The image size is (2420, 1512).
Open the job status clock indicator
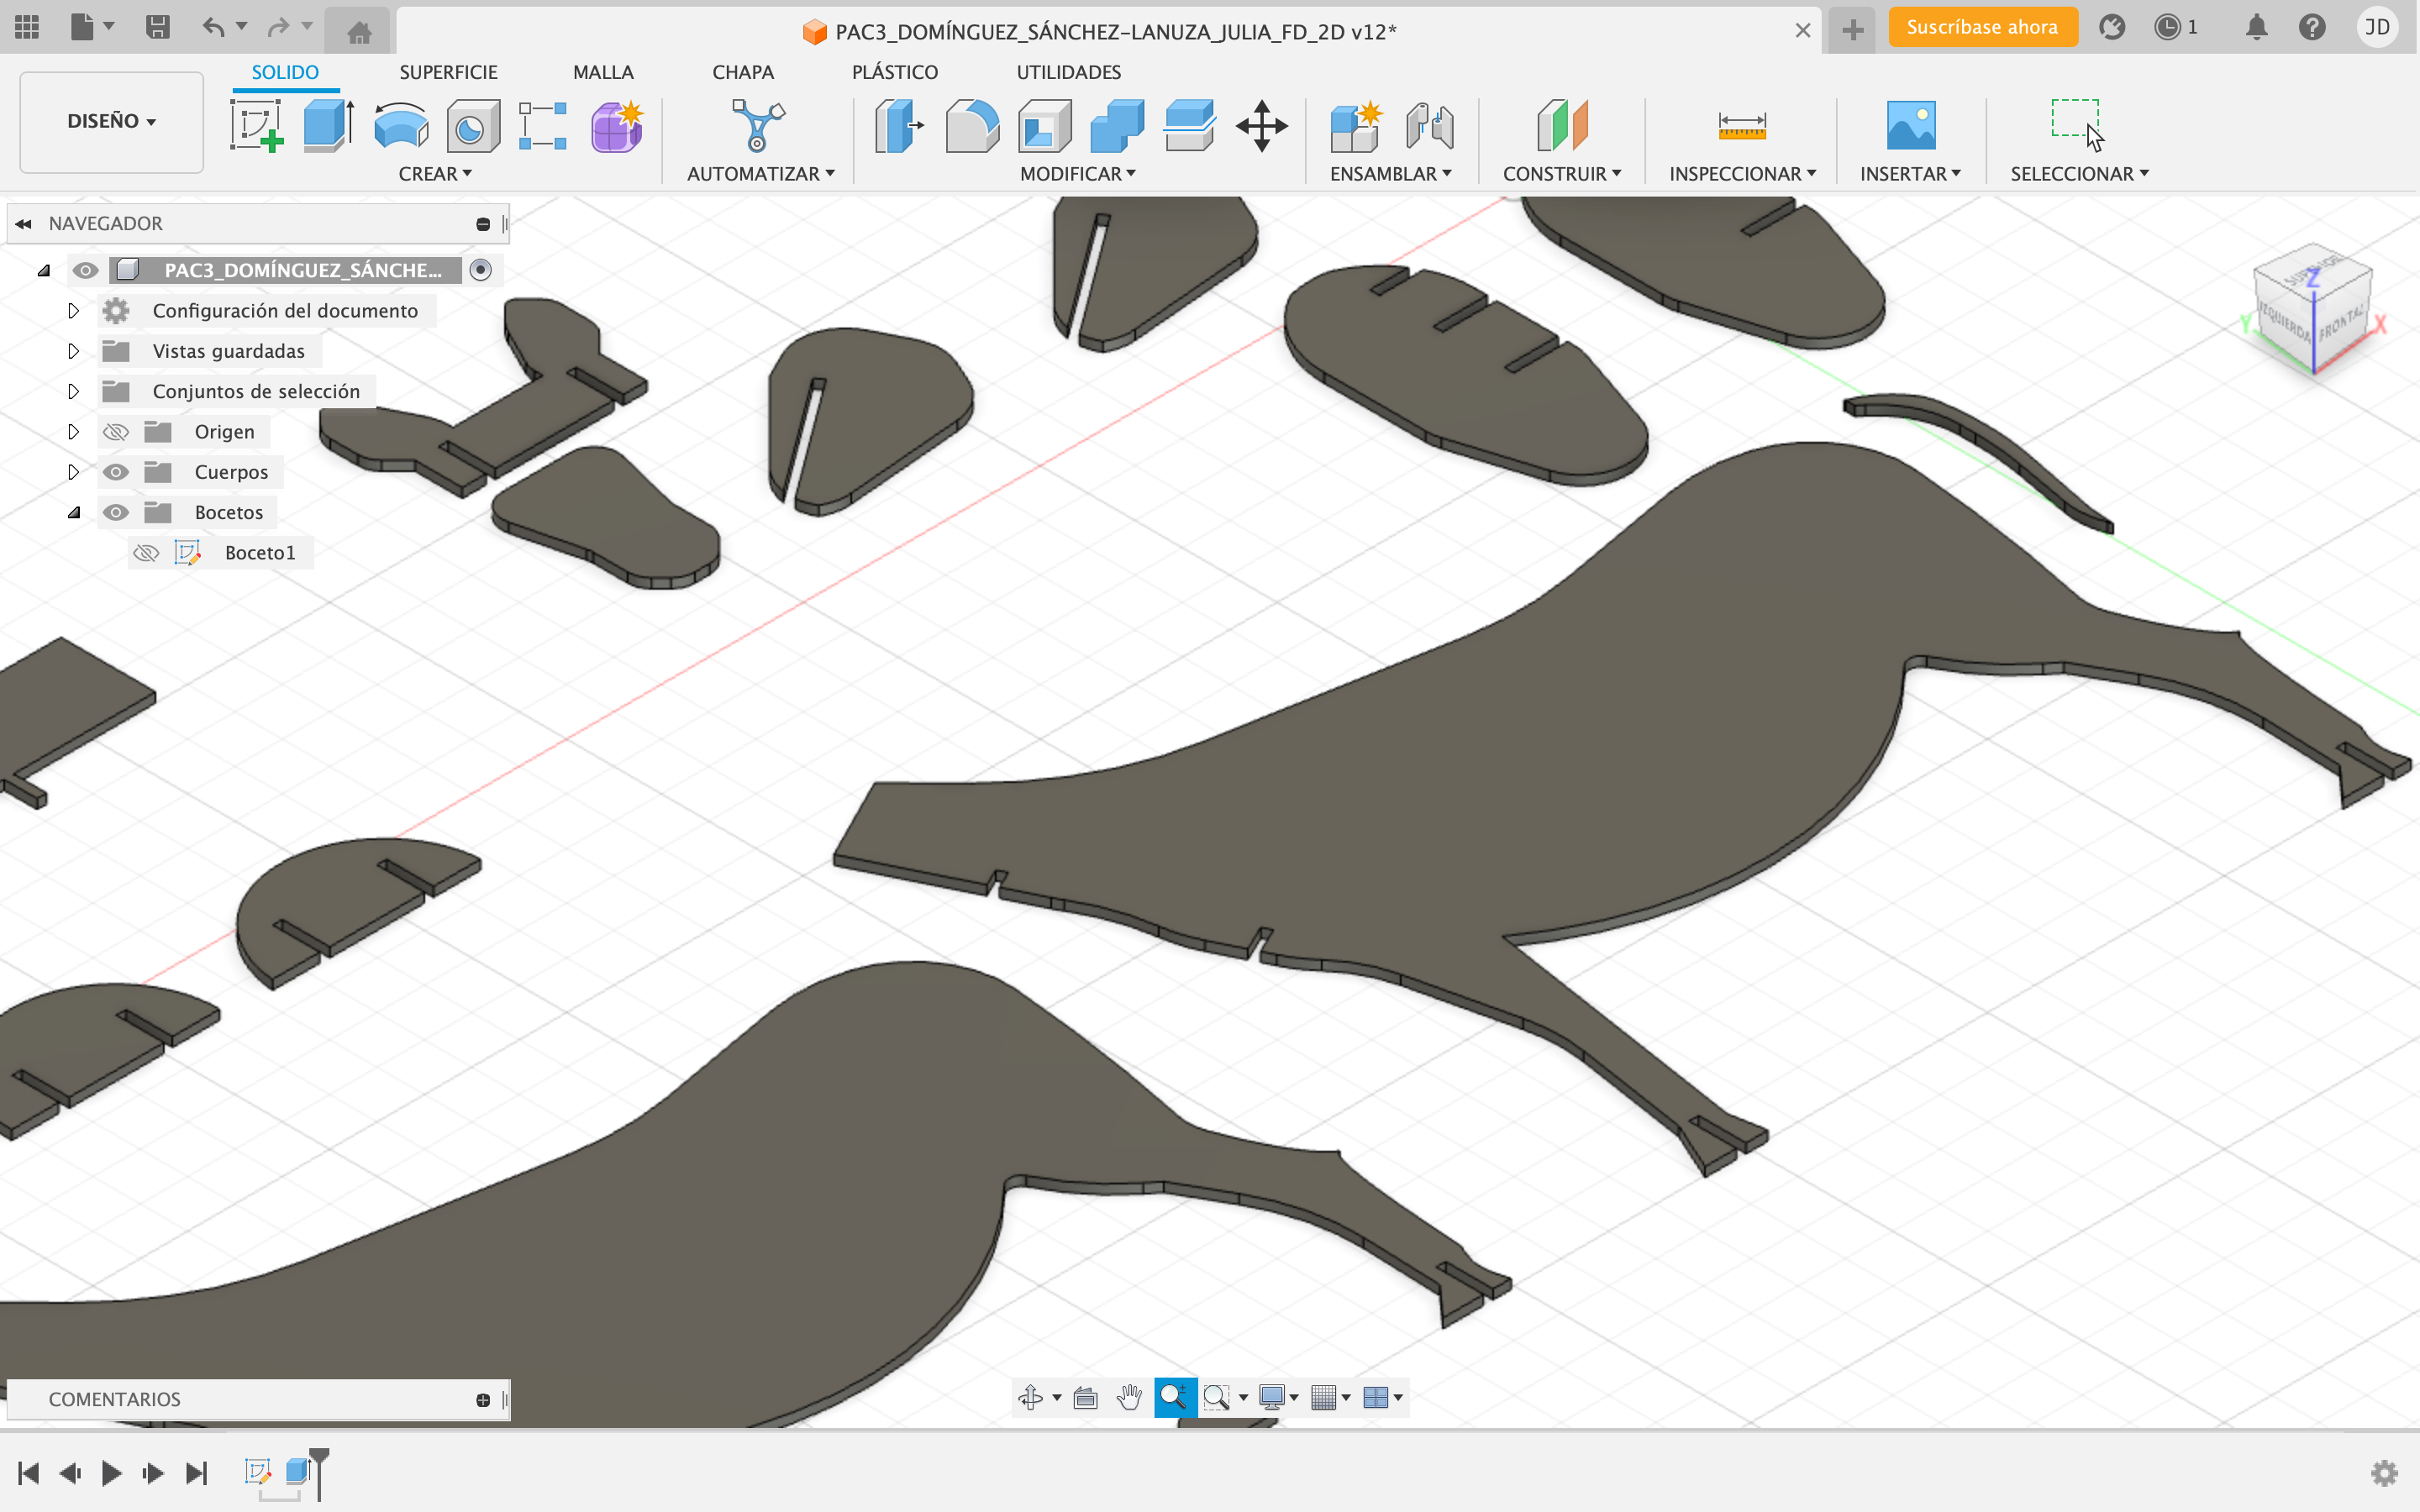tap(2176, 27)
